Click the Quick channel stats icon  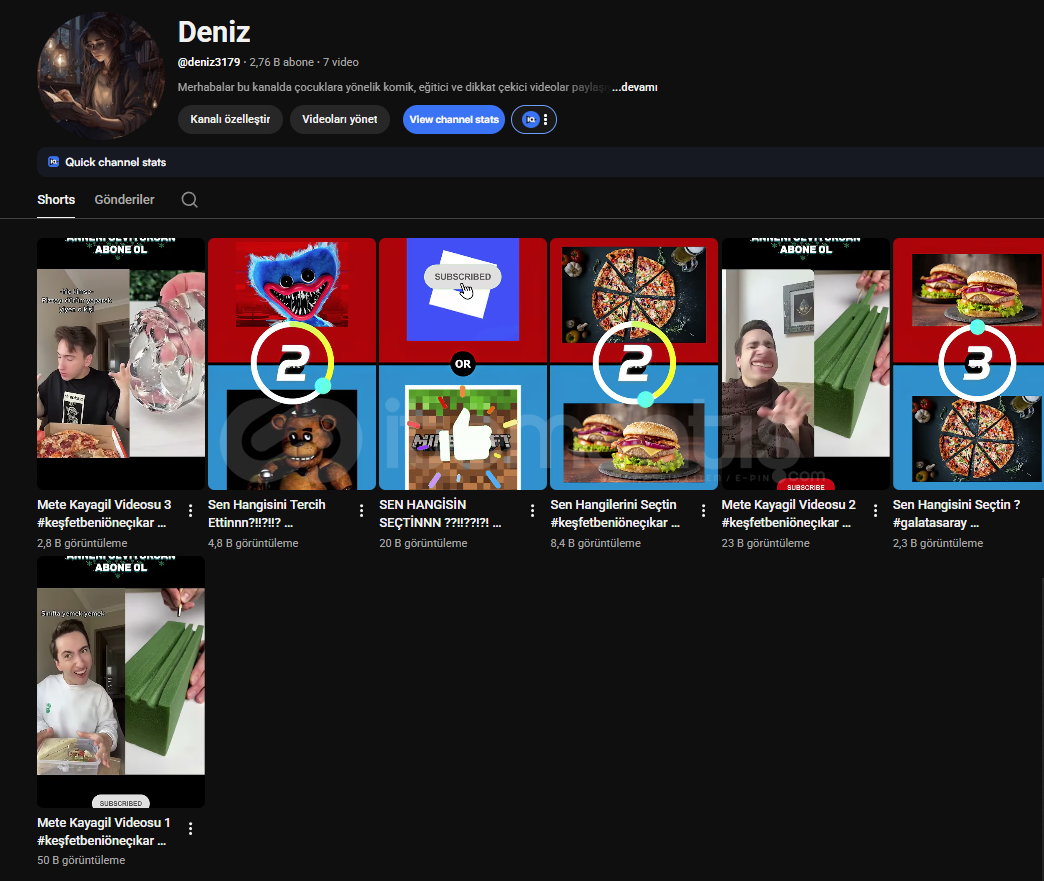(54, 162)
